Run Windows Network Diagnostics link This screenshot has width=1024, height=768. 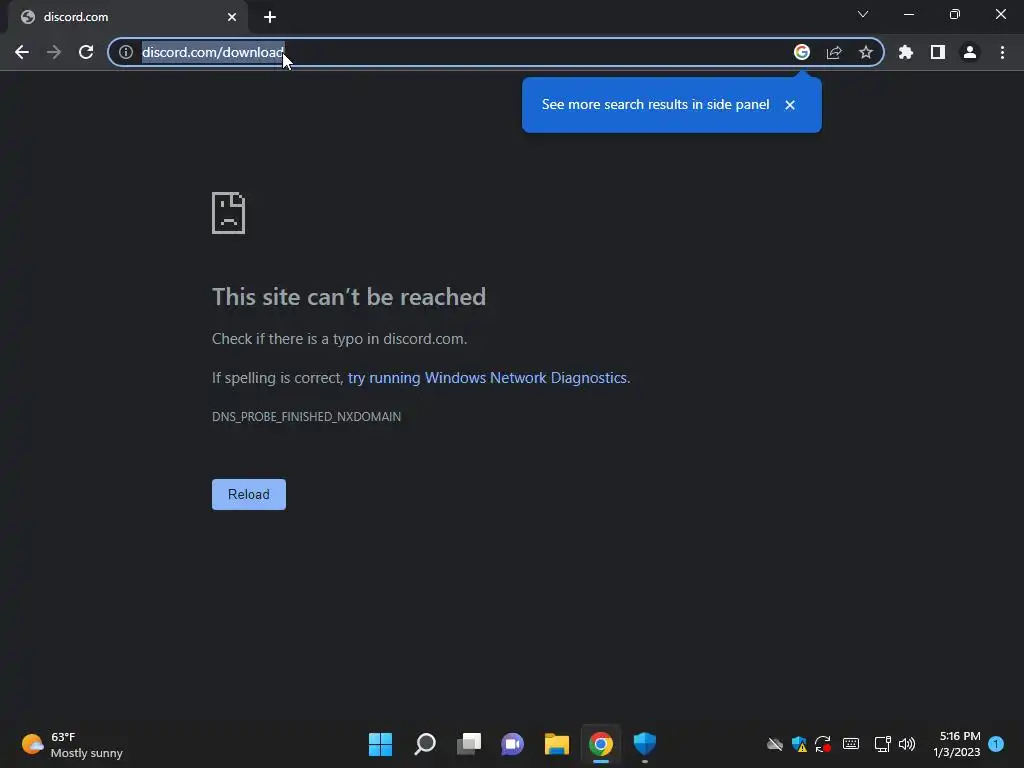coord(487,377)
